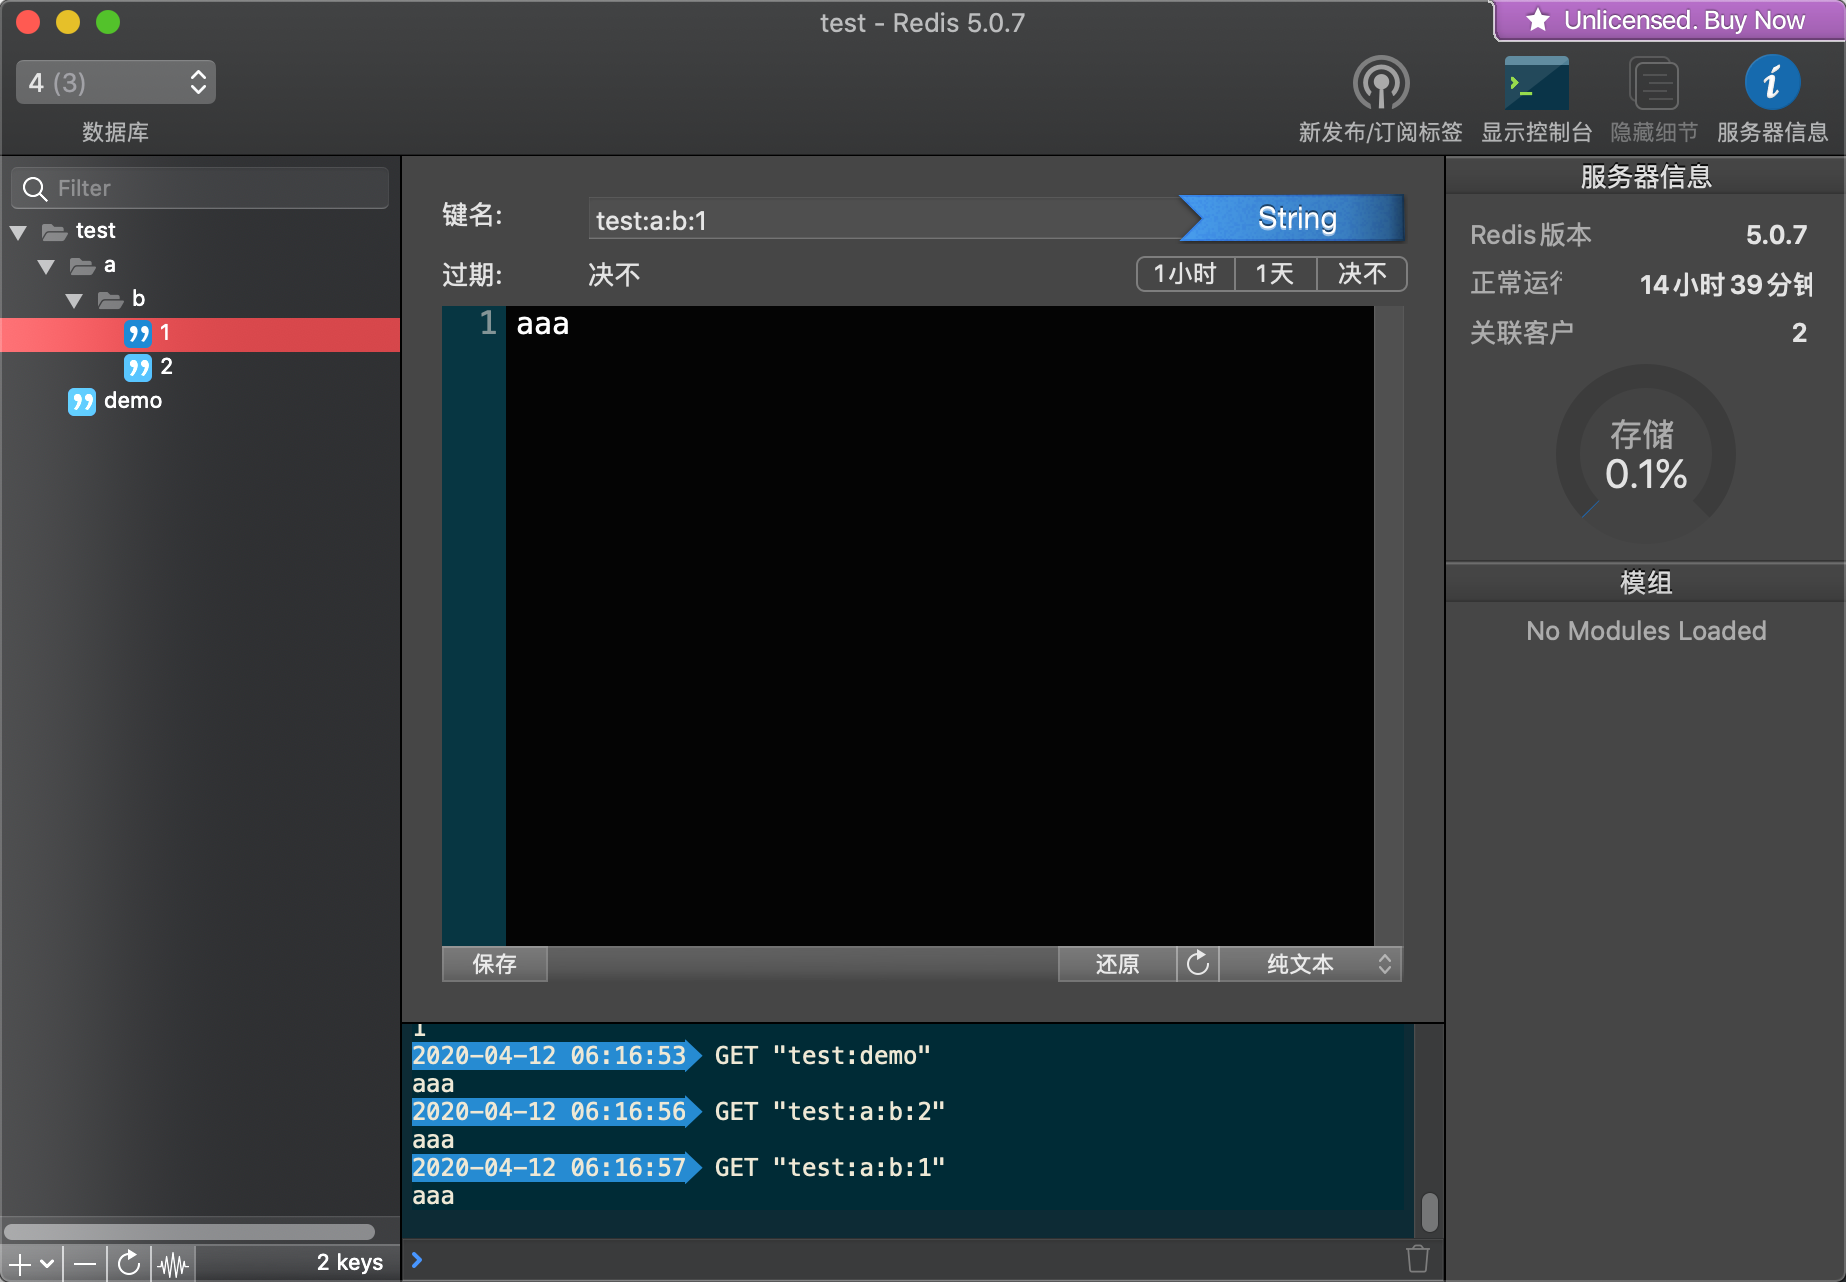Collapse folder b in the key tree
The width and height of the screenshot is (1846, 1282).
(x=74, y=301)
